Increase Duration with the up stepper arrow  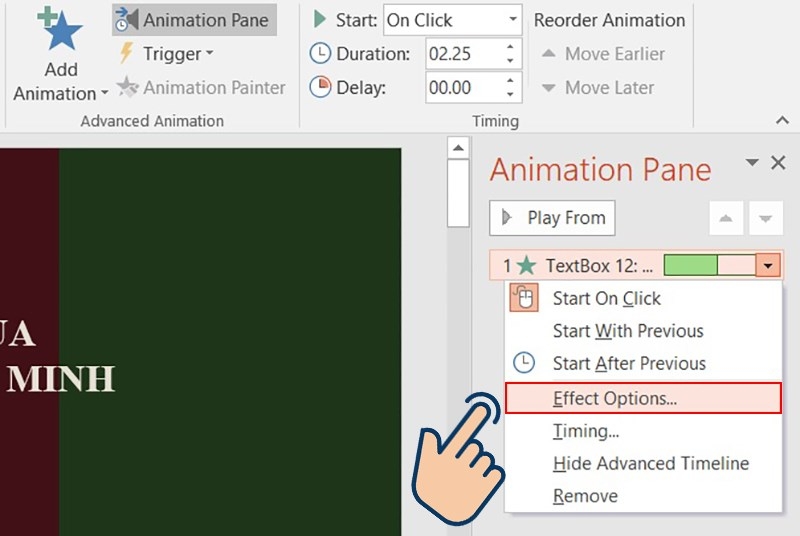tap(510, 47)
